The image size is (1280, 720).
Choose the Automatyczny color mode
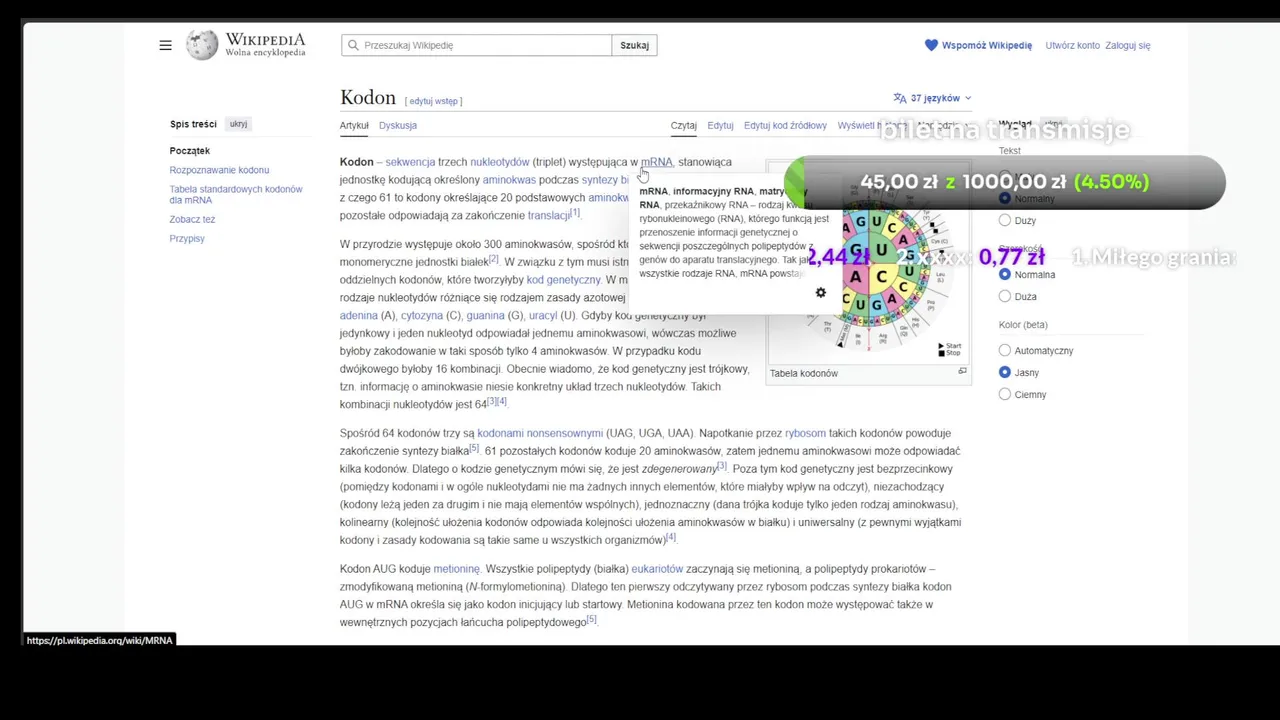click(1005, 350)
